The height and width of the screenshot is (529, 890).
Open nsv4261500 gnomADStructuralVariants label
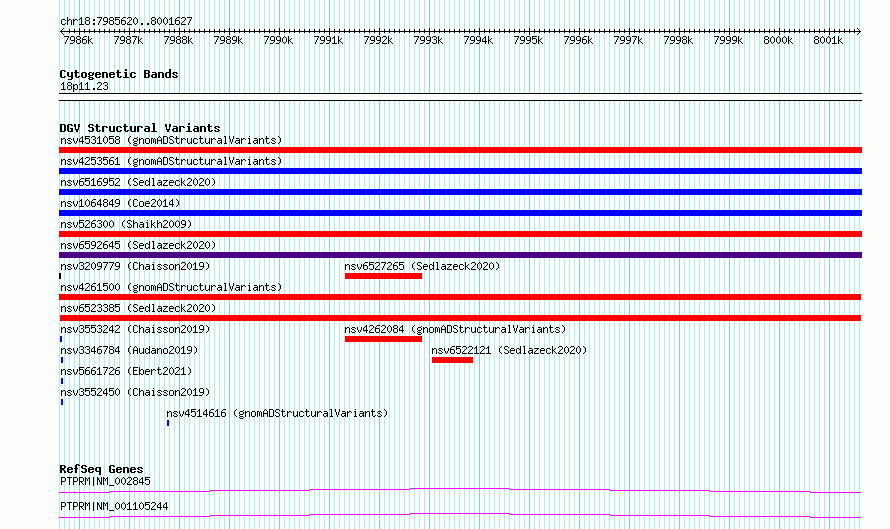click(171, 287)
